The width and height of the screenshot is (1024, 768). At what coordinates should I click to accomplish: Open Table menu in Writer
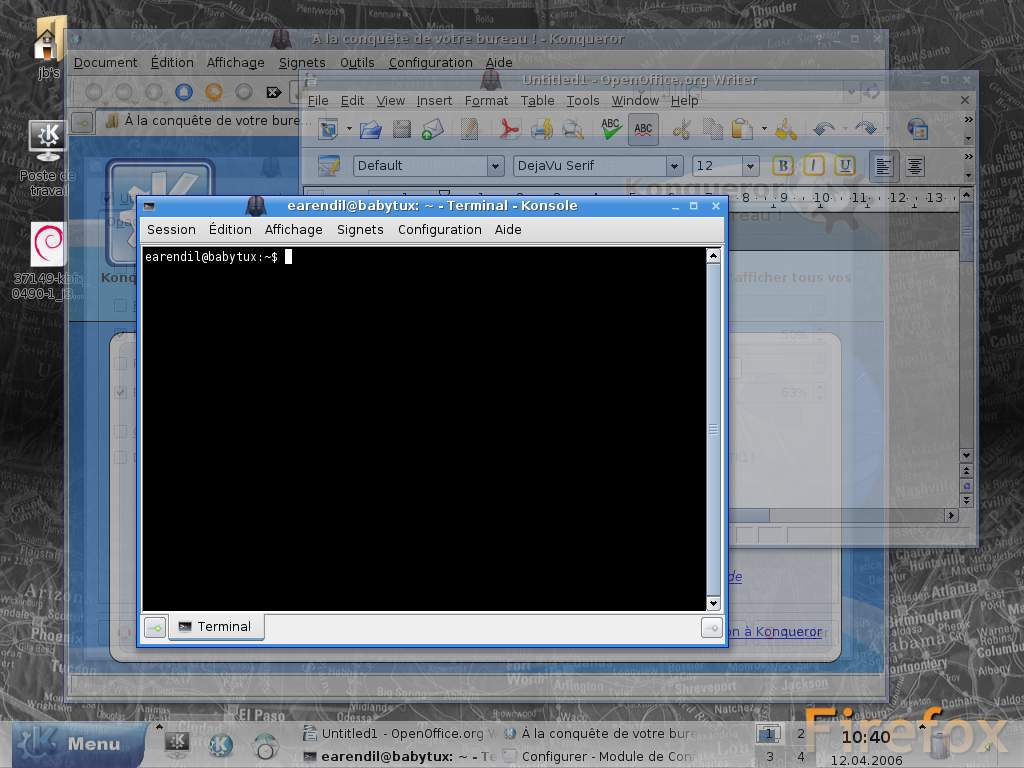537,101
